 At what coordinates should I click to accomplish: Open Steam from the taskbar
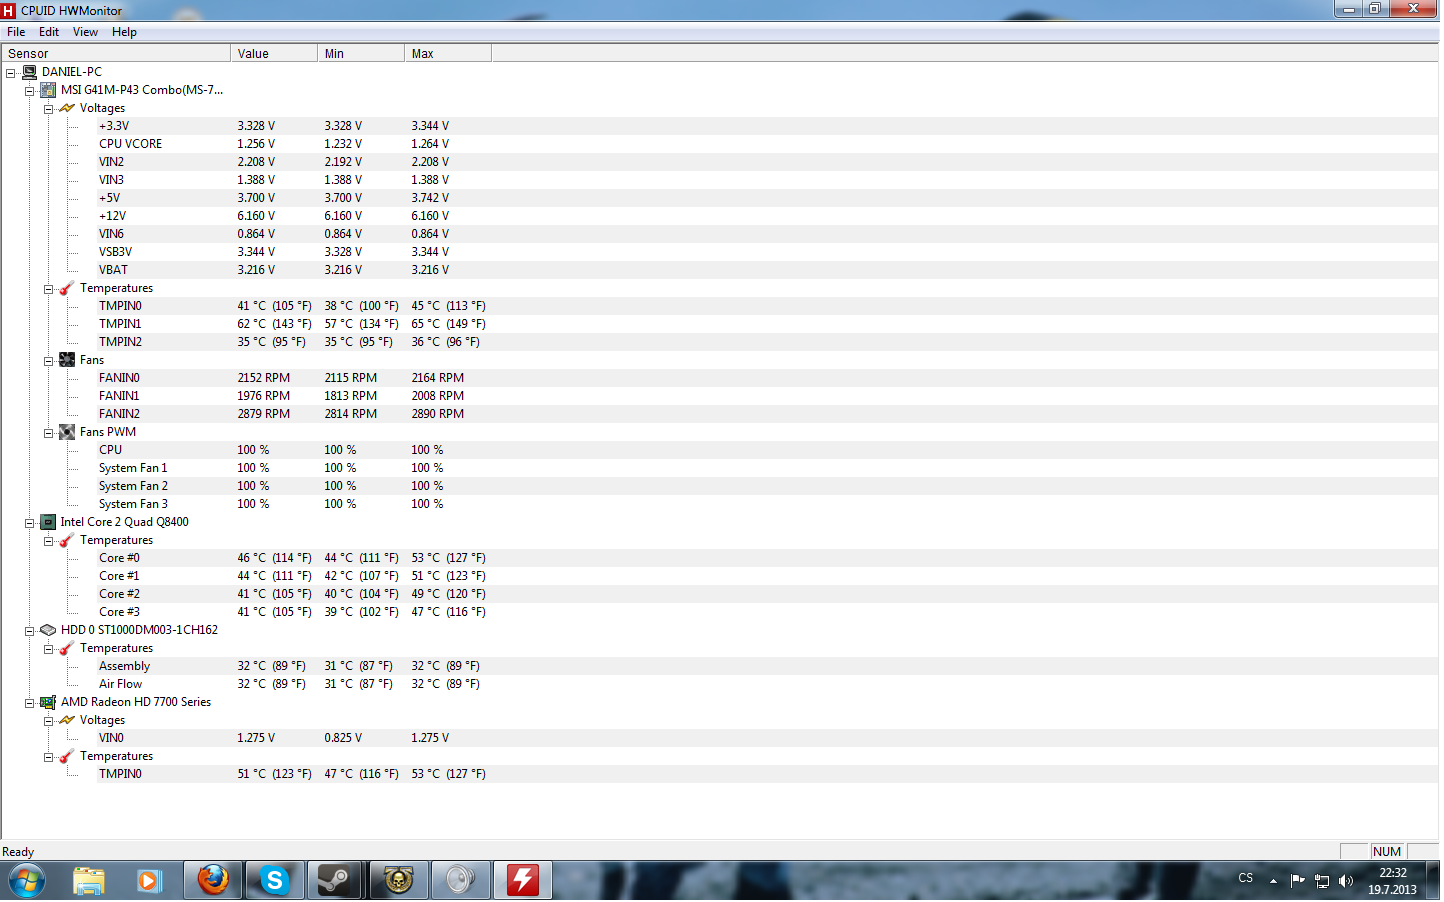coord(335,881)
